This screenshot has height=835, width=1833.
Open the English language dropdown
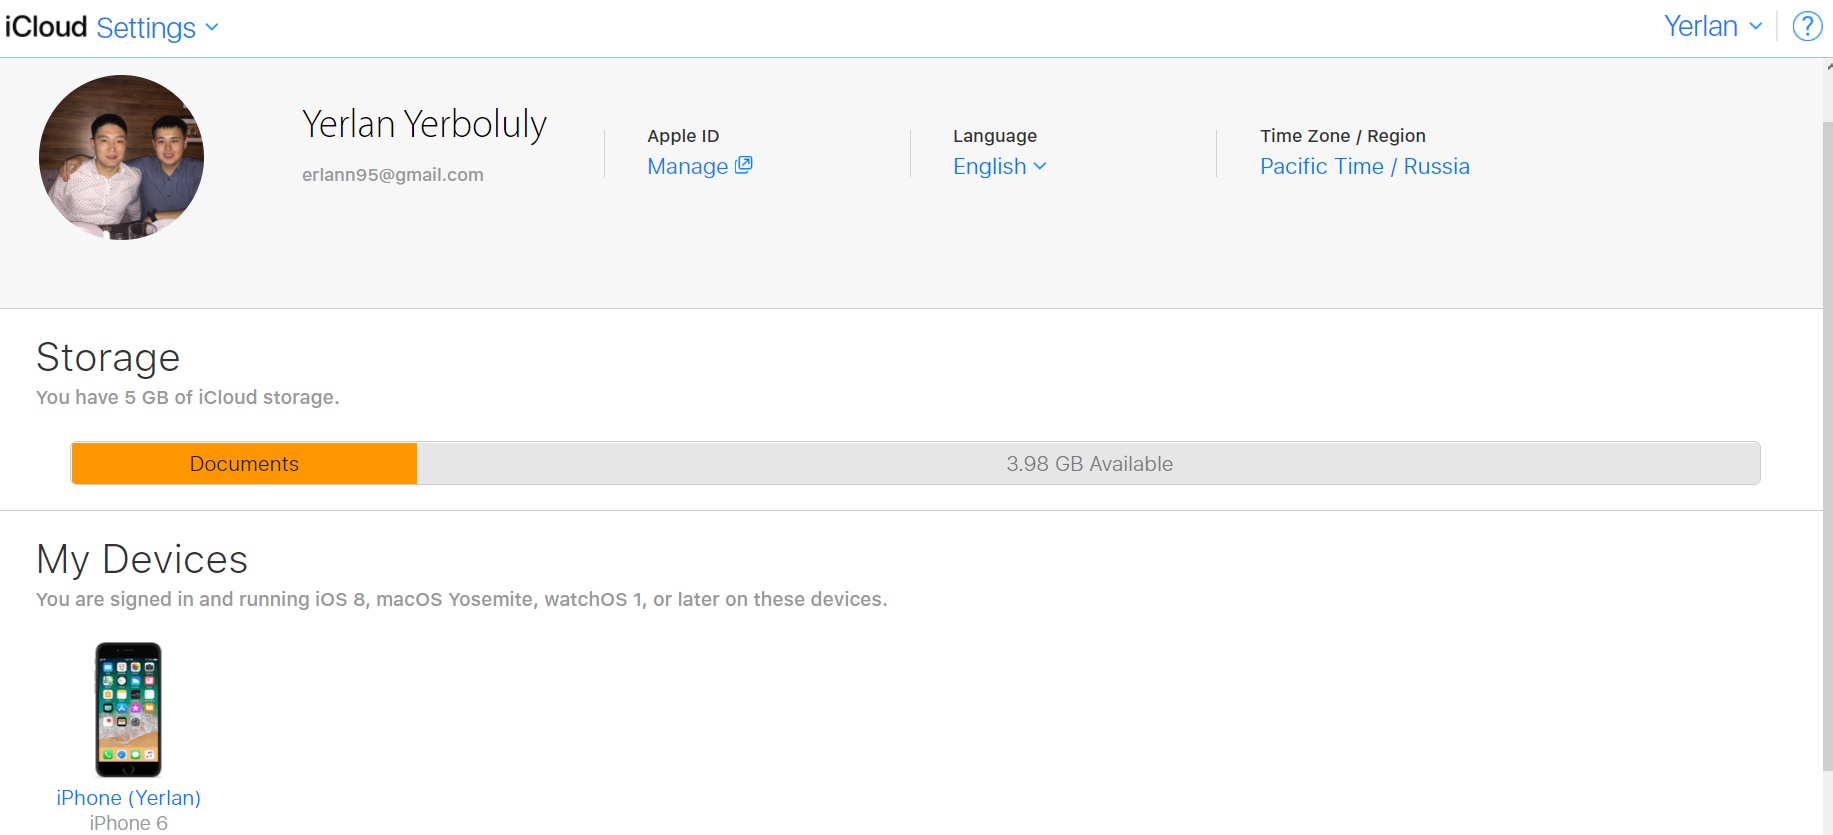(x=989, y=166)
